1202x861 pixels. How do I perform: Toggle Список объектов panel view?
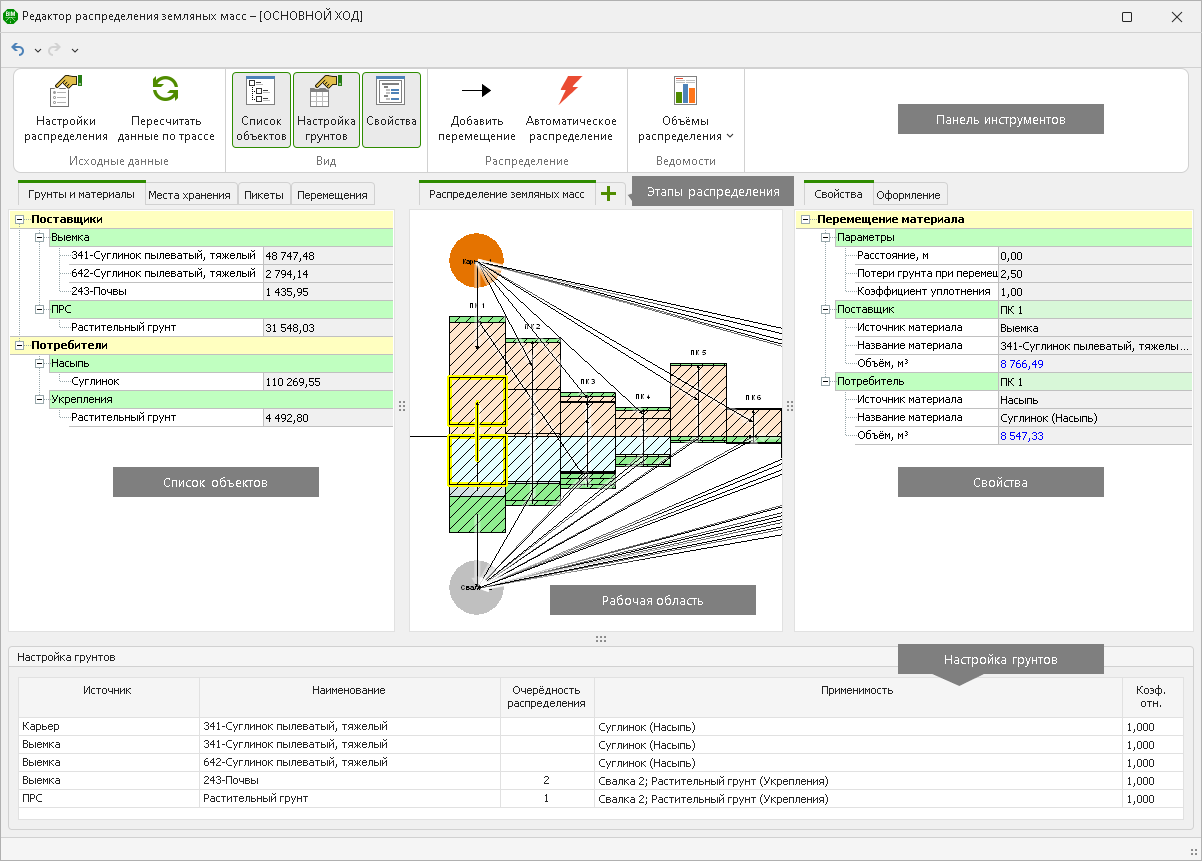(x=261, y=110)
